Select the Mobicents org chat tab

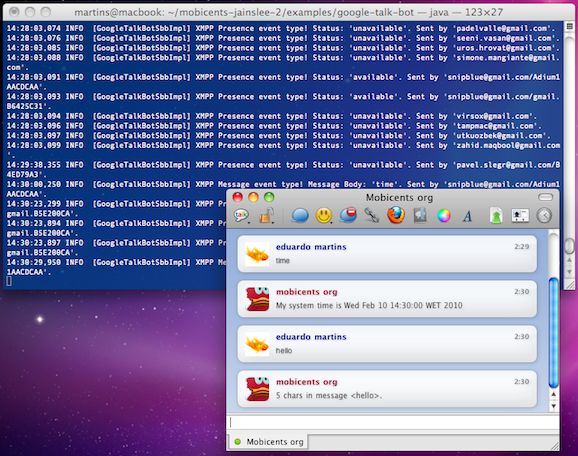point(269,442)
